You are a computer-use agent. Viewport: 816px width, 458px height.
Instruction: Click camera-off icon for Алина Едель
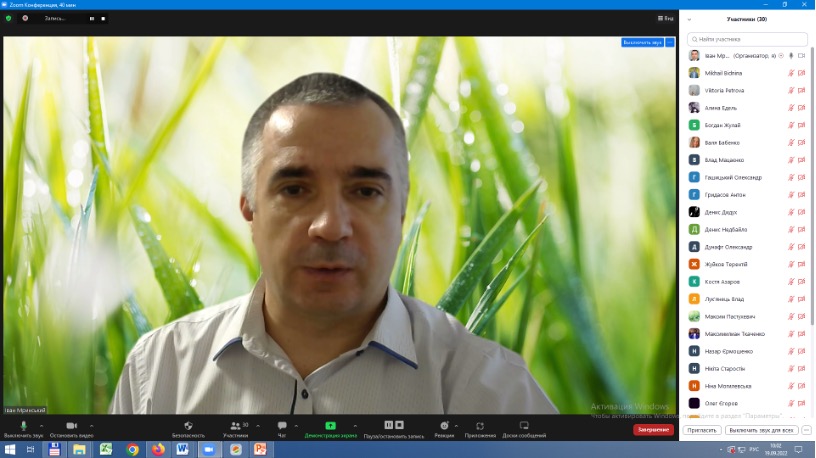point(801,108)
